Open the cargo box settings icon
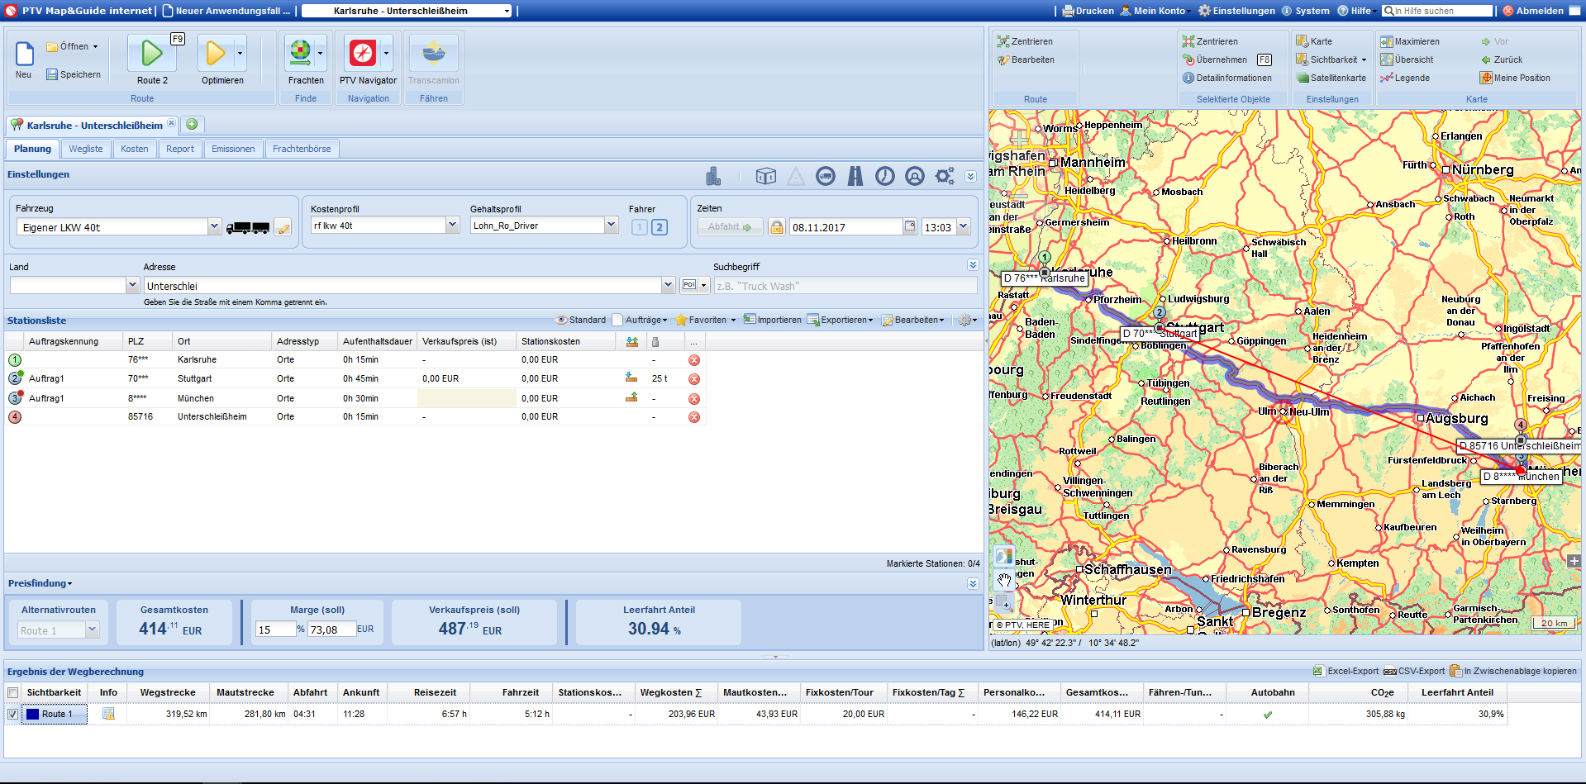 pos(765,176)
